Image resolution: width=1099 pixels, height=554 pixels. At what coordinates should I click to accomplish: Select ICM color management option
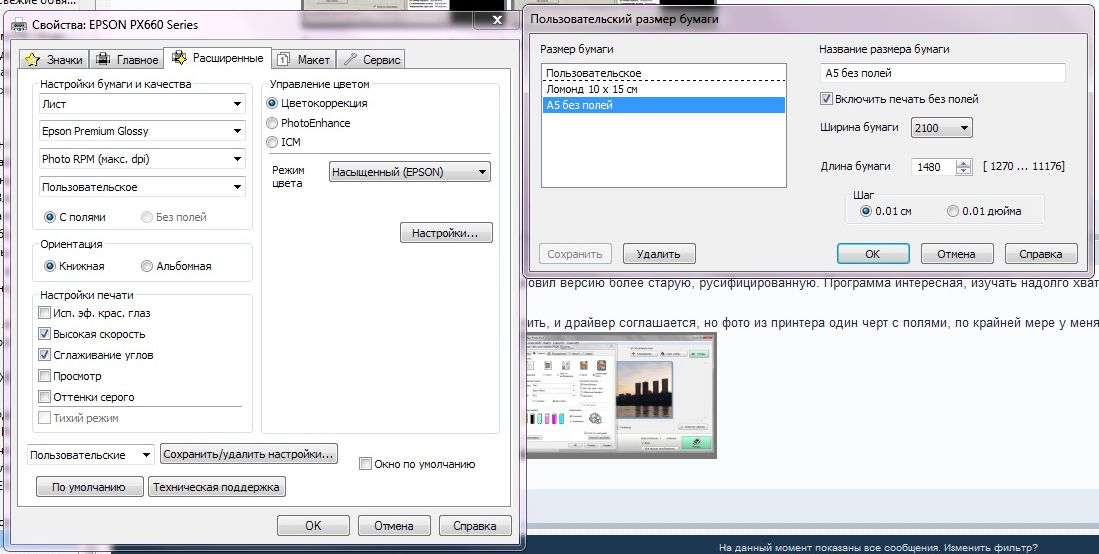272,142
